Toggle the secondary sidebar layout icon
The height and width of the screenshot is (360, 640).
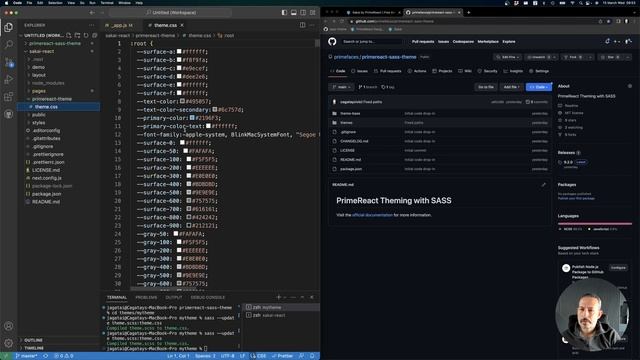coord(303,13)
